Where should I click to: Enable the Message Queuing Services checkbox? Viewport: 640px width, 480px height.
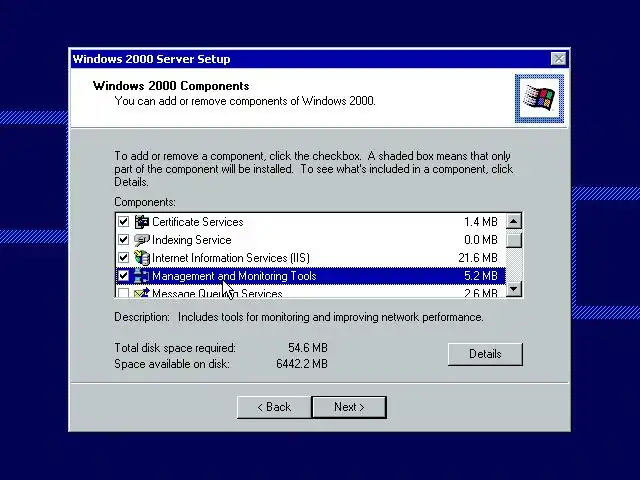[x=123, y=293]
